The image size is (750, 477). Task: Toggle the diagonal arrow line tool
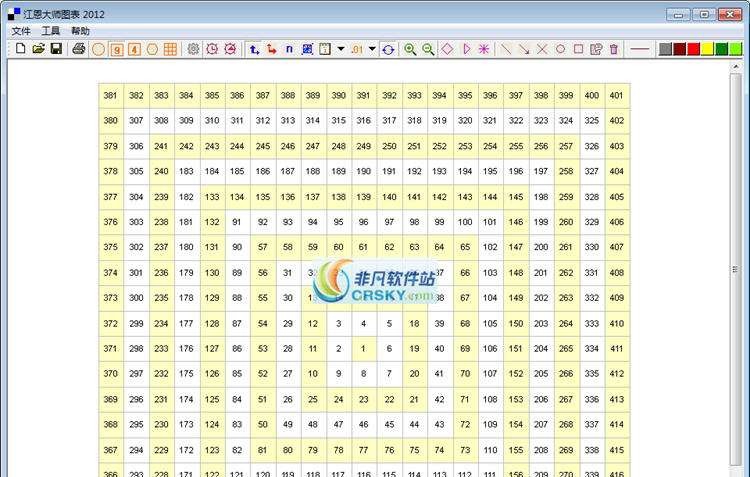pos(524,48)
